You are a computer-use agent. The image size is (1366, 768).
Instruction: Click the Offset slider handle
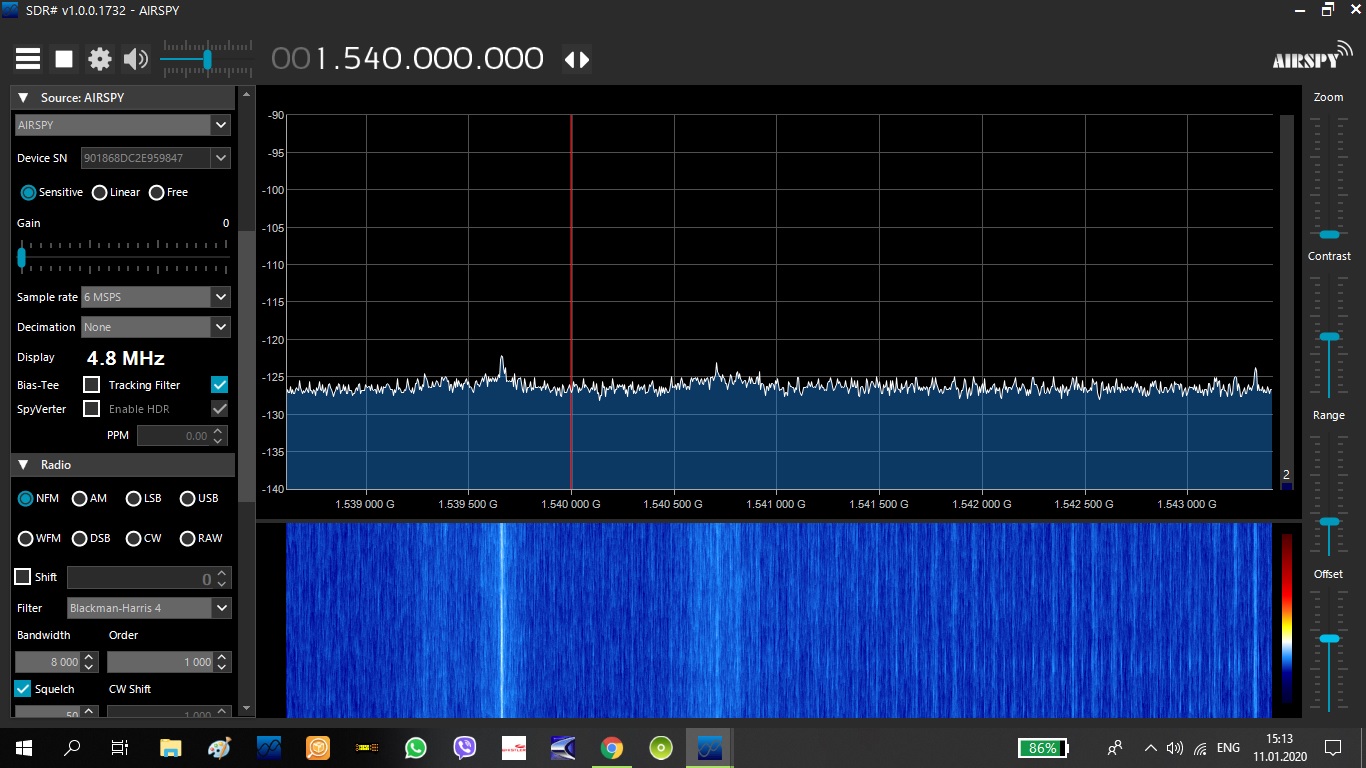[1329, 638]
